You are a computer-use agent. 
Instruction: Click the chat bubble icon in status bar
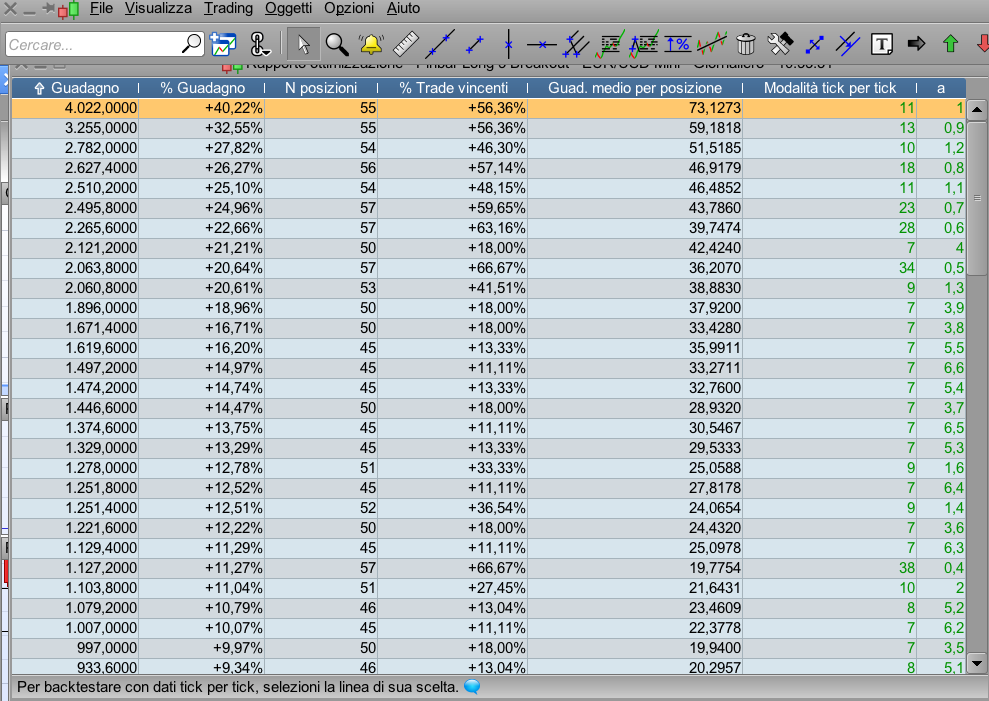(472, 687)
